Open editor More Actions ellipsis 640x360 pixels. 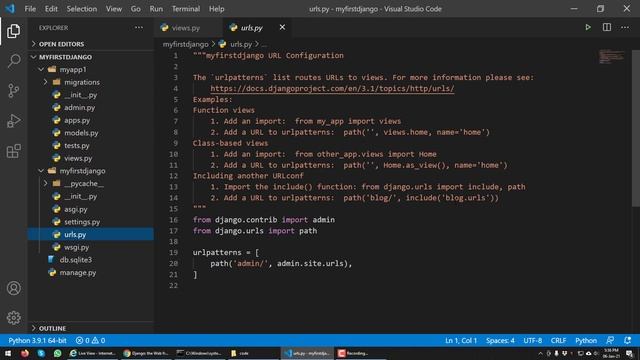click(x=625, y=27)
